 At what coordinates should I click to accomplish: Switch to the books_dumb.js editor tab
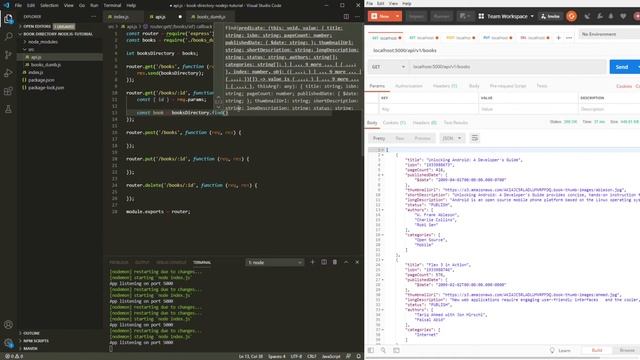[211, 17]
